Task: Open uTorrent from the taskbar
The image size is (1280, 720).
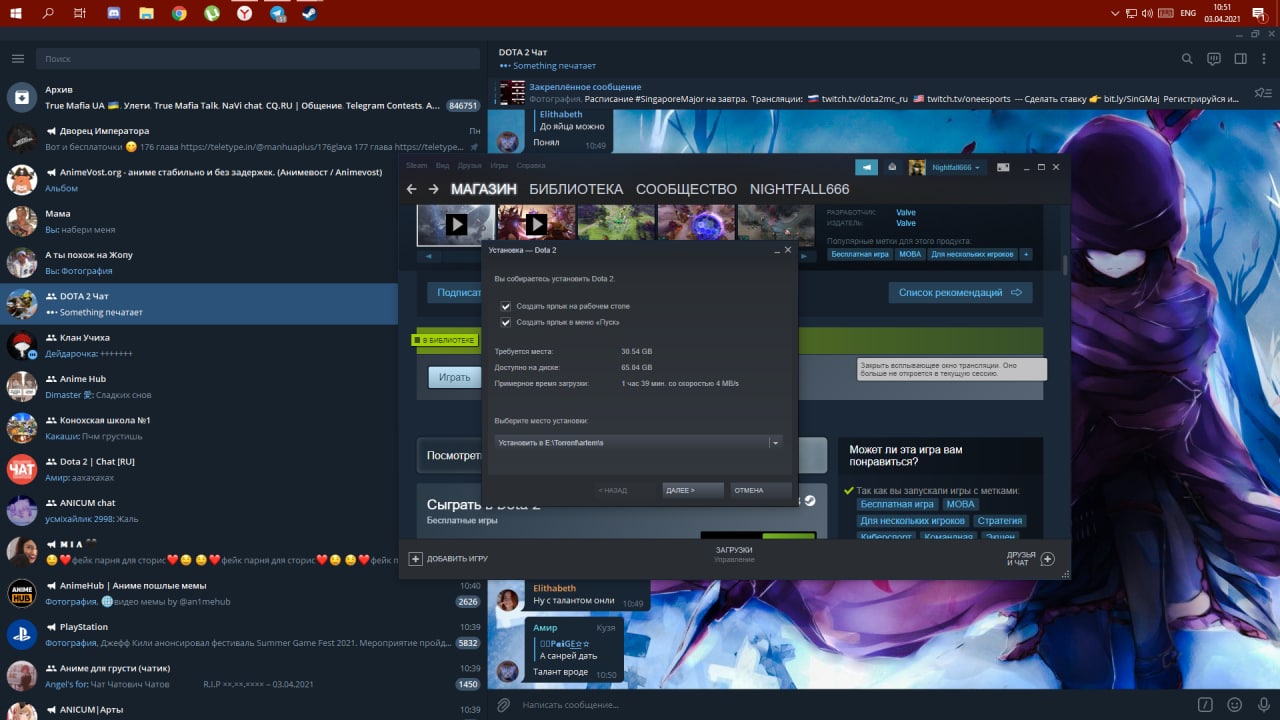Action: pyautogui.click(x=212, y=13)
